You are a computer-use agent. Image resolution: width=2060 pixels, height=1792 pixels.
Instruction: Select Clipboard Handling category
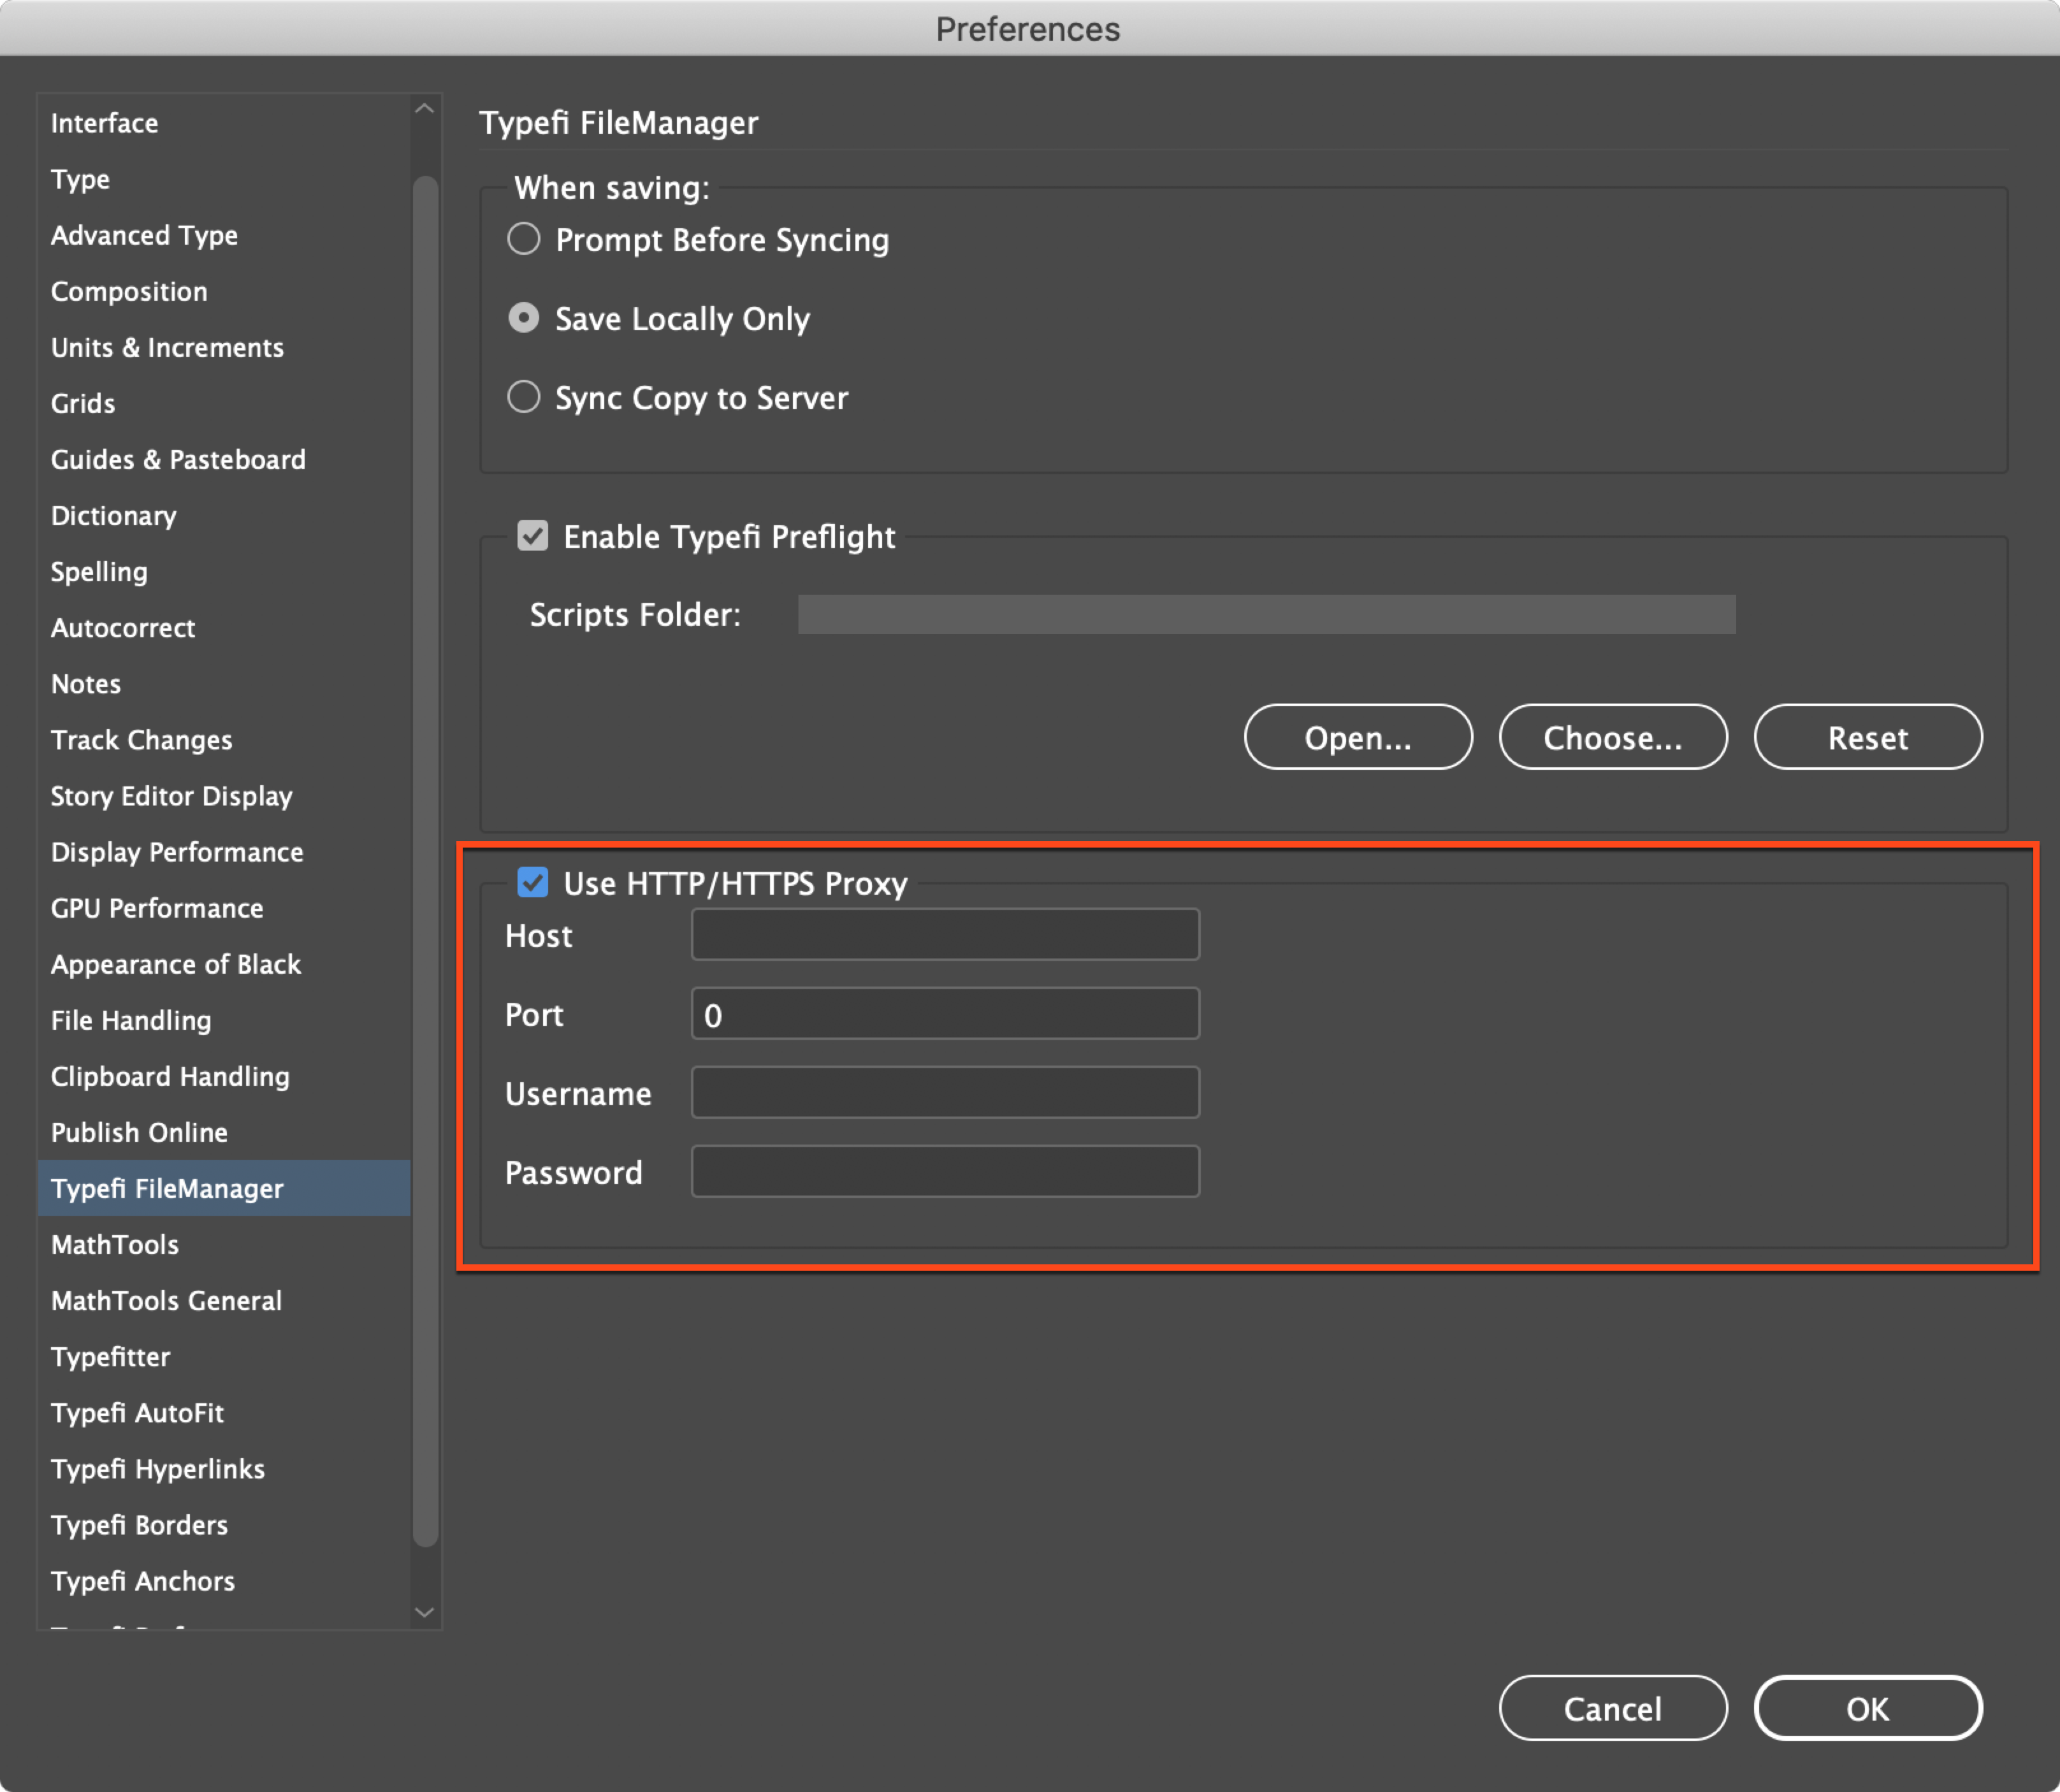click(224, 1075)
